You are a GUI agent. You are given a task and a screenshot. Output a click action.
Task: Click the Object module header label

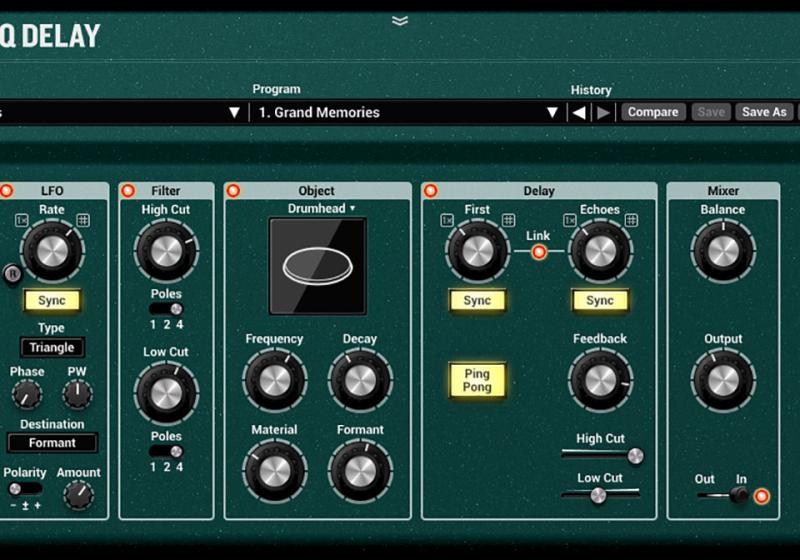pos(317,191)
